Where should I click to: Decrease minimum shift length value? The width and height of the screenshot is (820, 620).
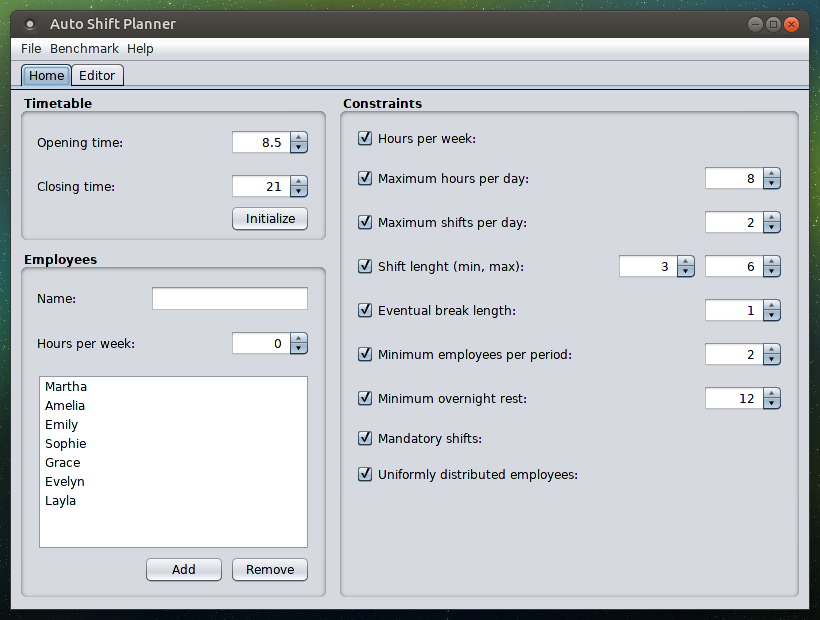686,271
